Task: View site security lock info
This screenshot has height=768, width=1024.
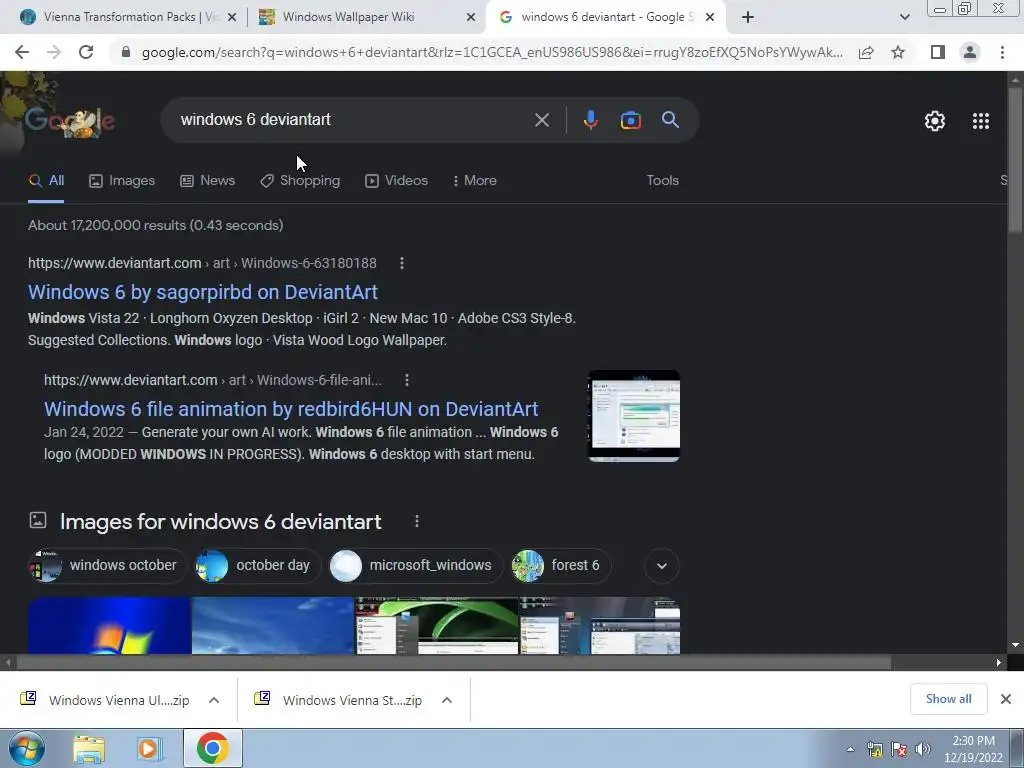Action: tap(126, 52)
